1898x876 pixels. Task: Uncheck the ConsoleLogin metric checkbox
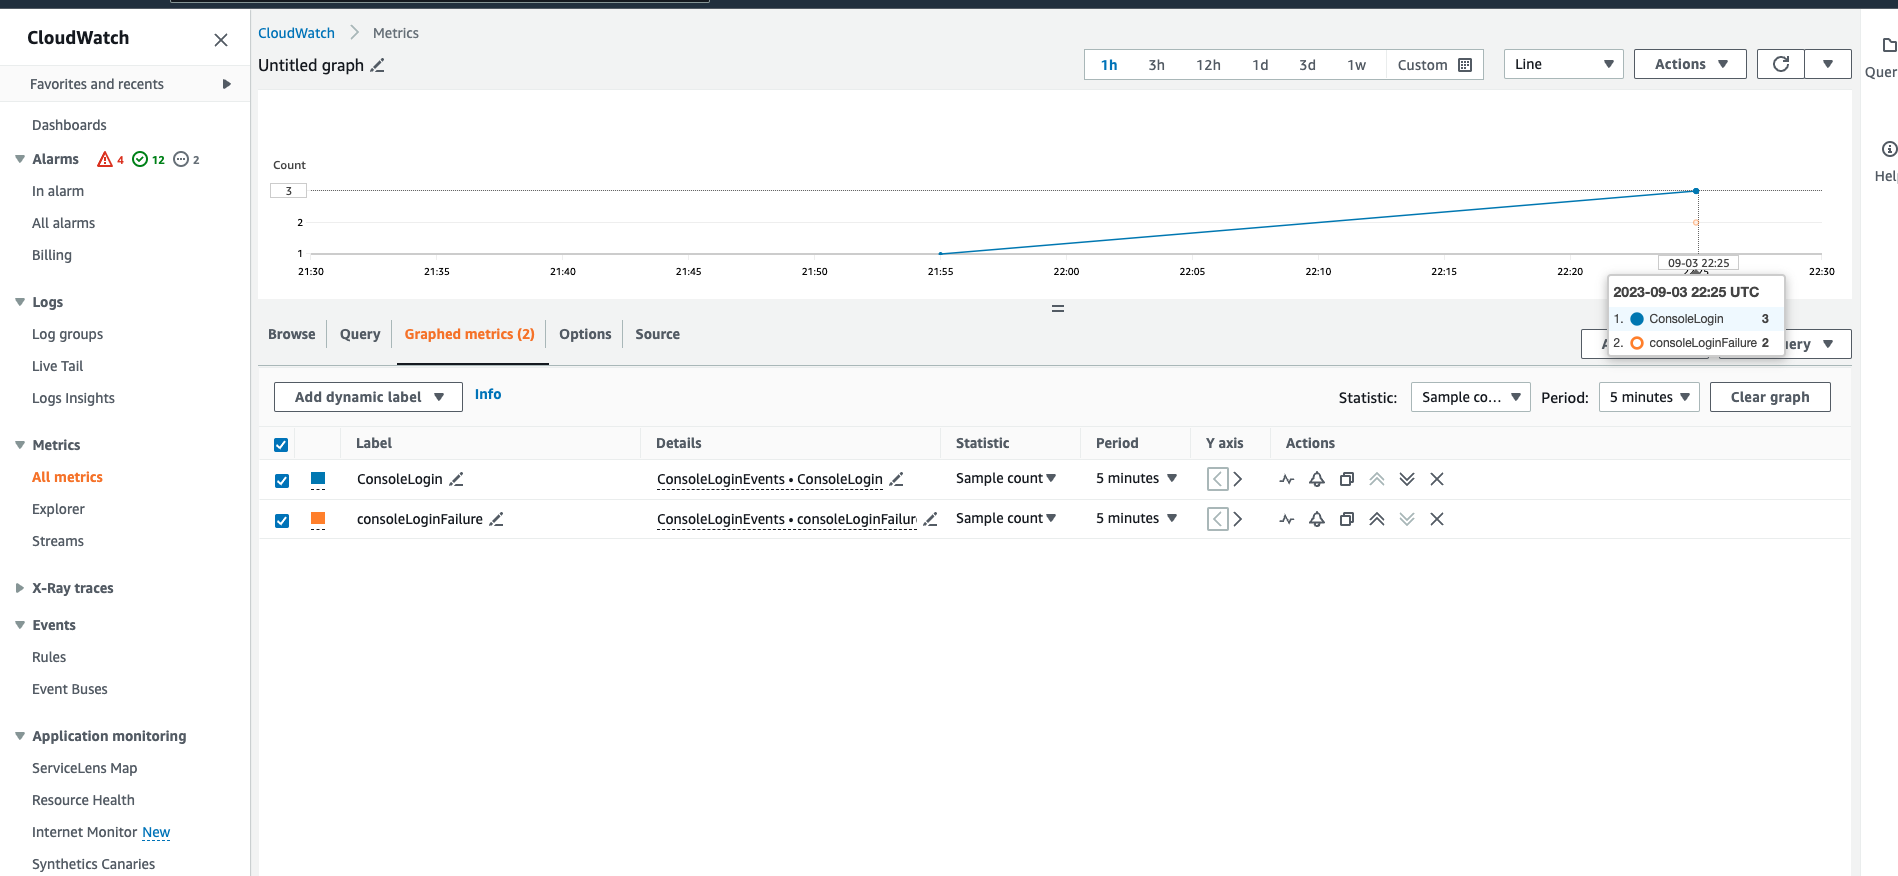tap(282, 480)
